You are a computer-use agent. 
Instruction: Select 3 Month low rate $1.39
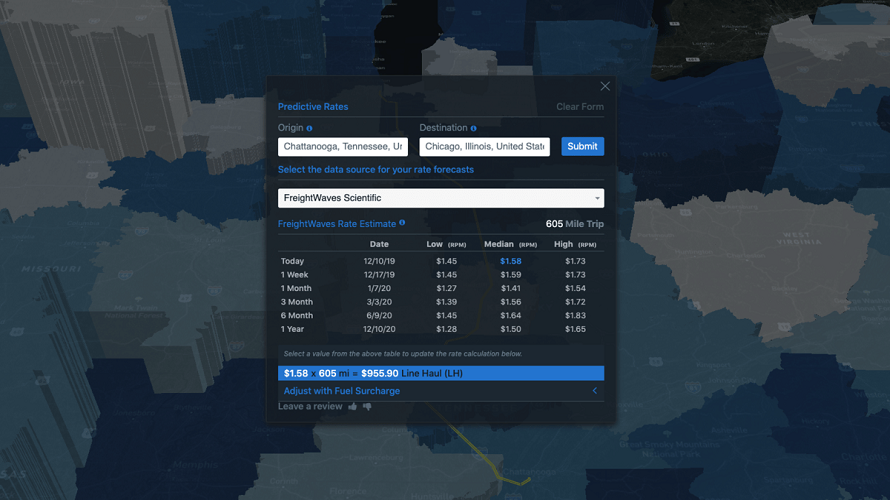(446, 302)
